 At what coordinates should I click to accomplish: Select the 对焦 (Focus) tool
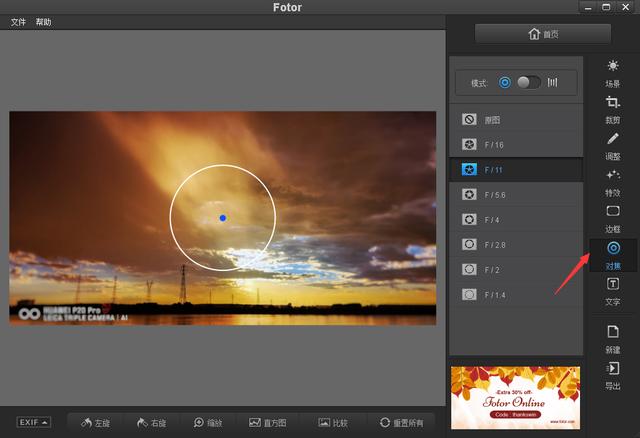point(613,253)
